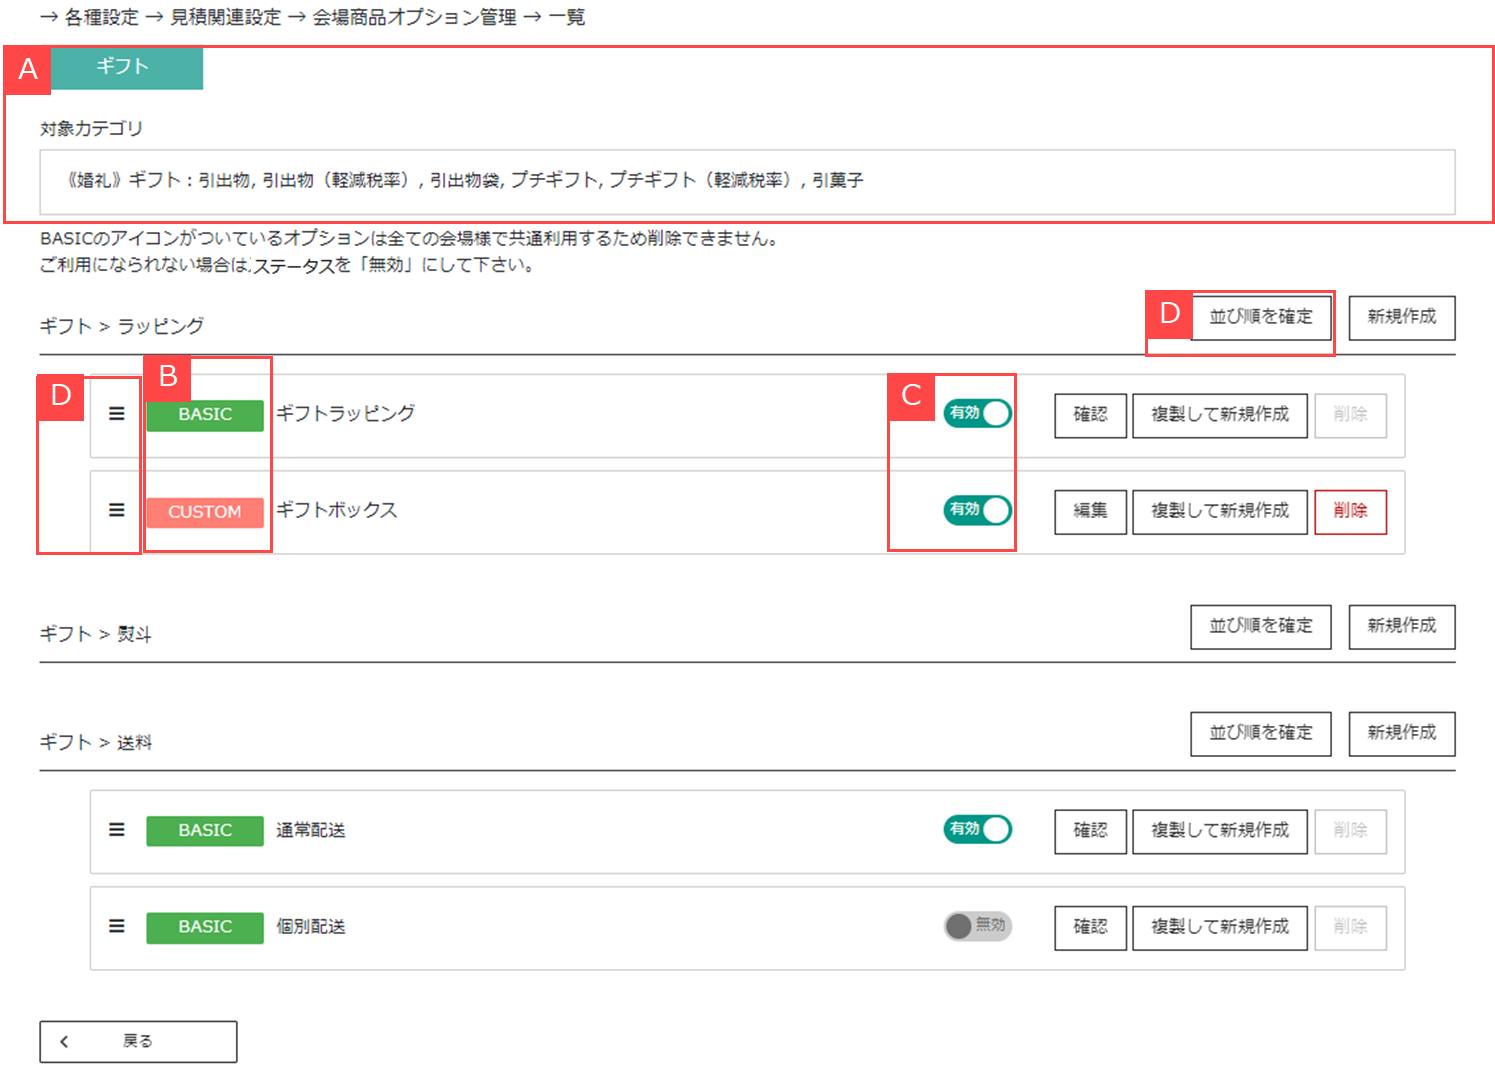Click the drag handle beside ギフトボックス
This screenshot has width=1495, height=1067.
[x=117, y=511]
